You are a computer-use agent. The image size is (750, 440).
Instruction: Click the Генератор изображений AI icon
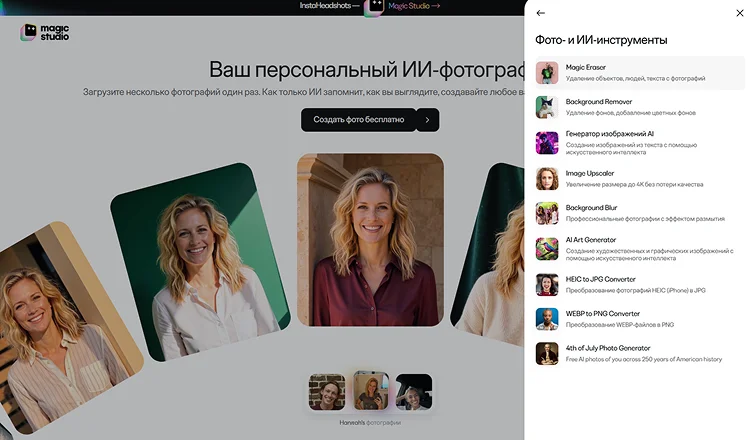[x=547, y=143]
